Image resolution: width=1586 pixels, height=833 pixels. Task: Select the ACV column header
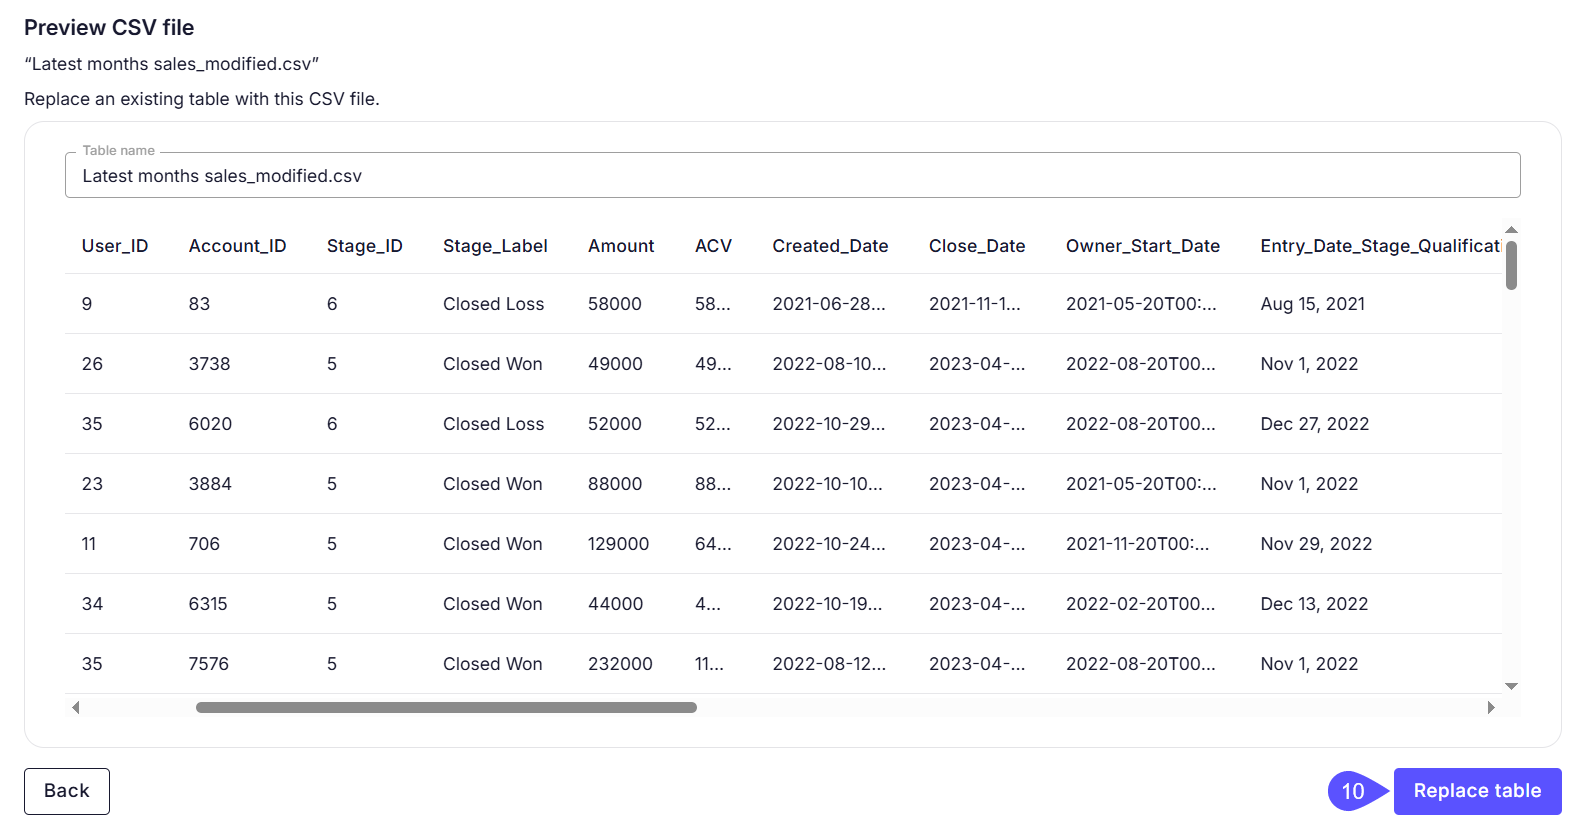click(714, 246)
